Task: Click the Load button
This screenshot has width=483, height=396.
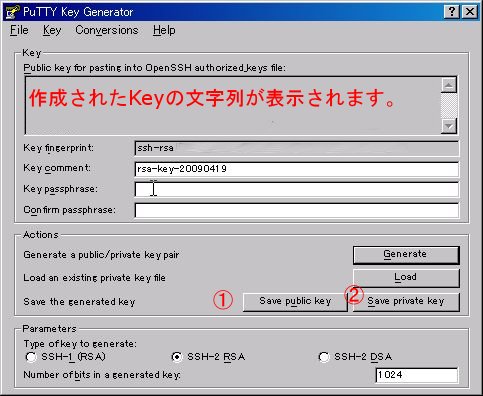Action: click(x=406, y=278)
